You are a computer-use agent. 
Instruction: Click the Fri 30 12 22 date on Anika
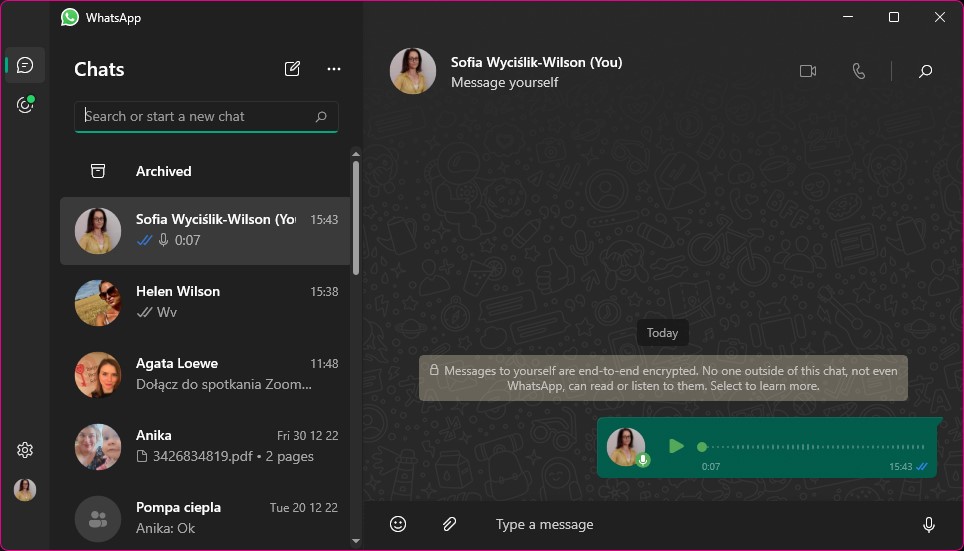[307, 435]
